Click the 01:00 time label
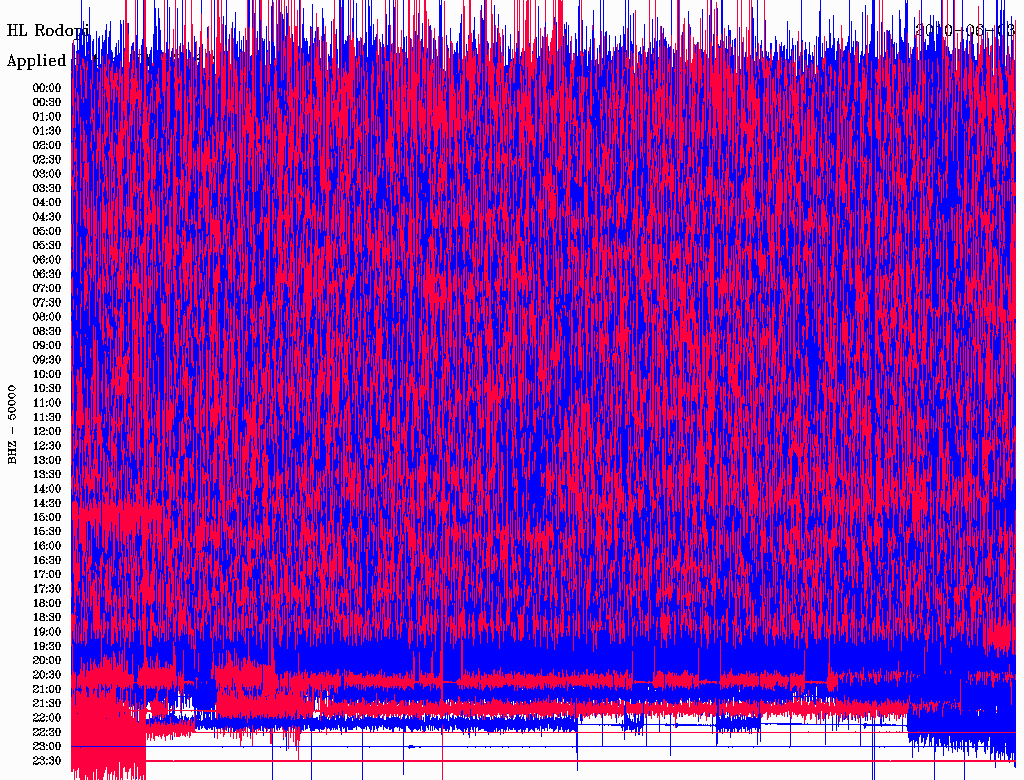 tap(47, 117)
